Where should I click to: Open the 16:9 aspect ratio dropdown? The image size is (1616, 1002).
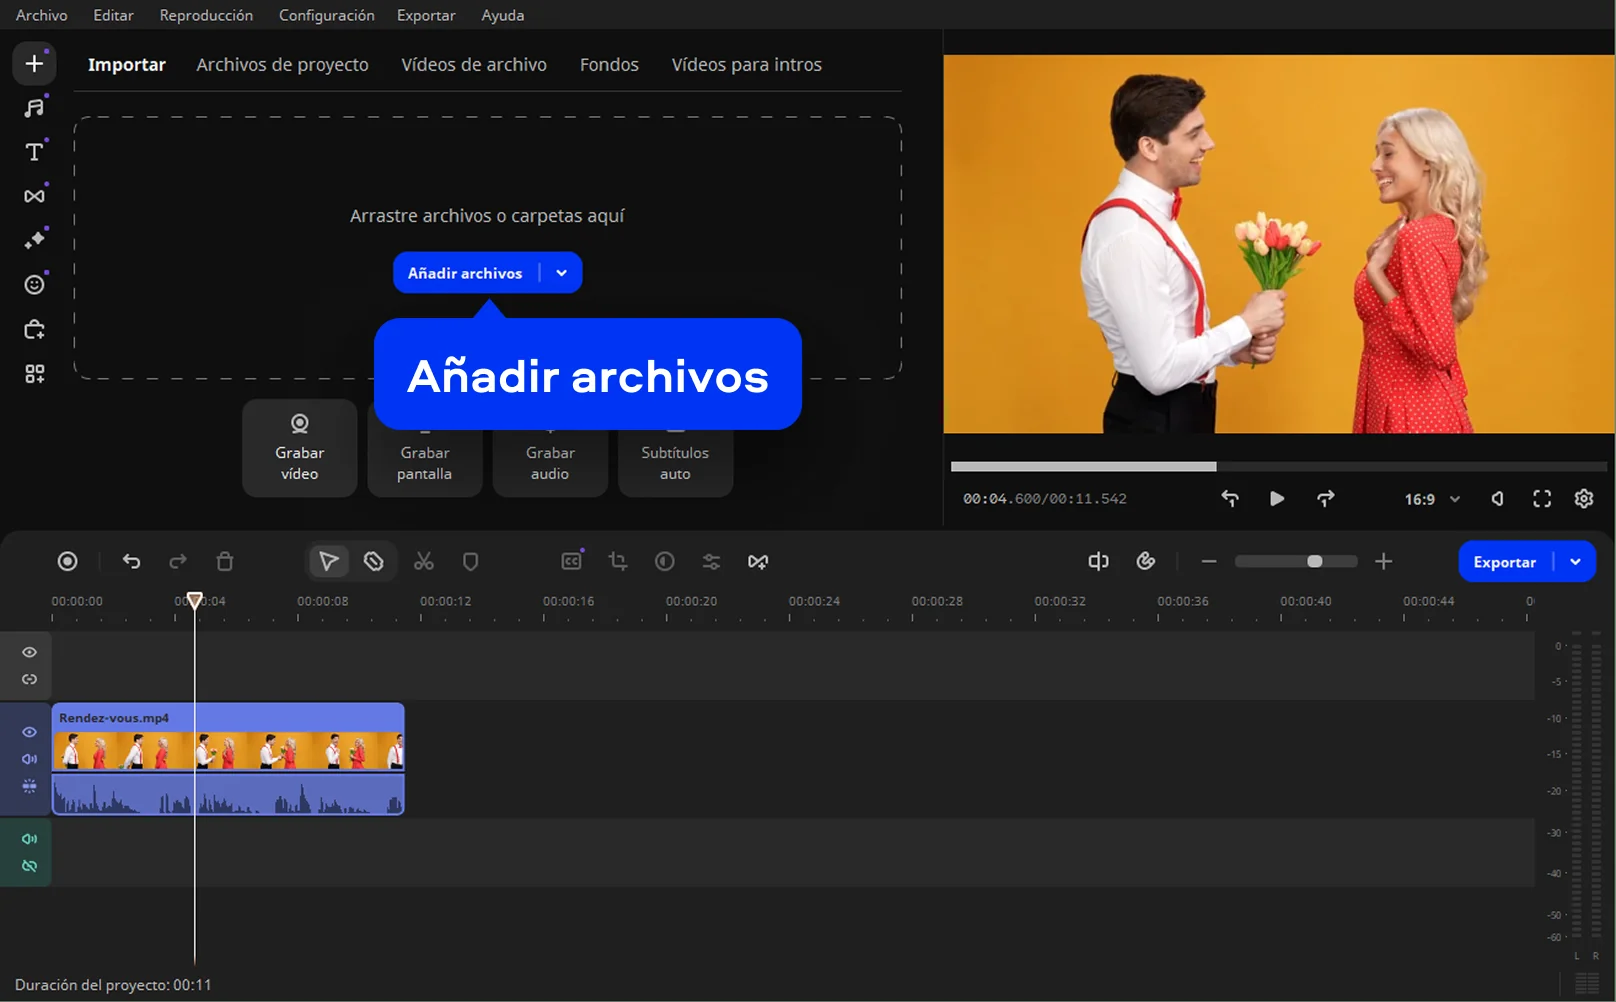point(1432,499)
